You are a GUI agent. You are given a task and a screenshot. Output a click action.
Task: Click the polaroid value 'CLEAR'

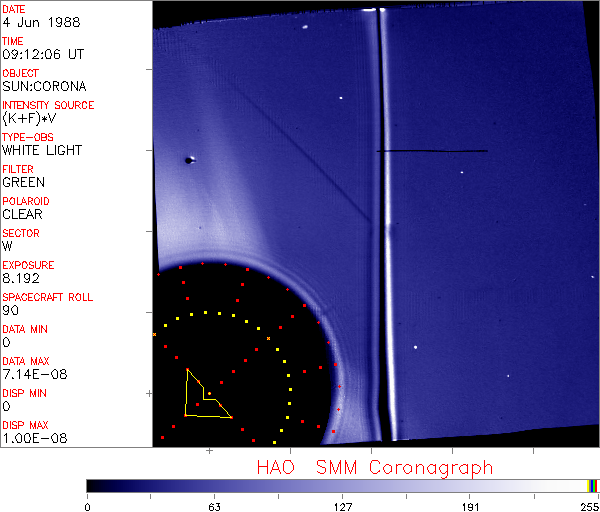(22, 215)
